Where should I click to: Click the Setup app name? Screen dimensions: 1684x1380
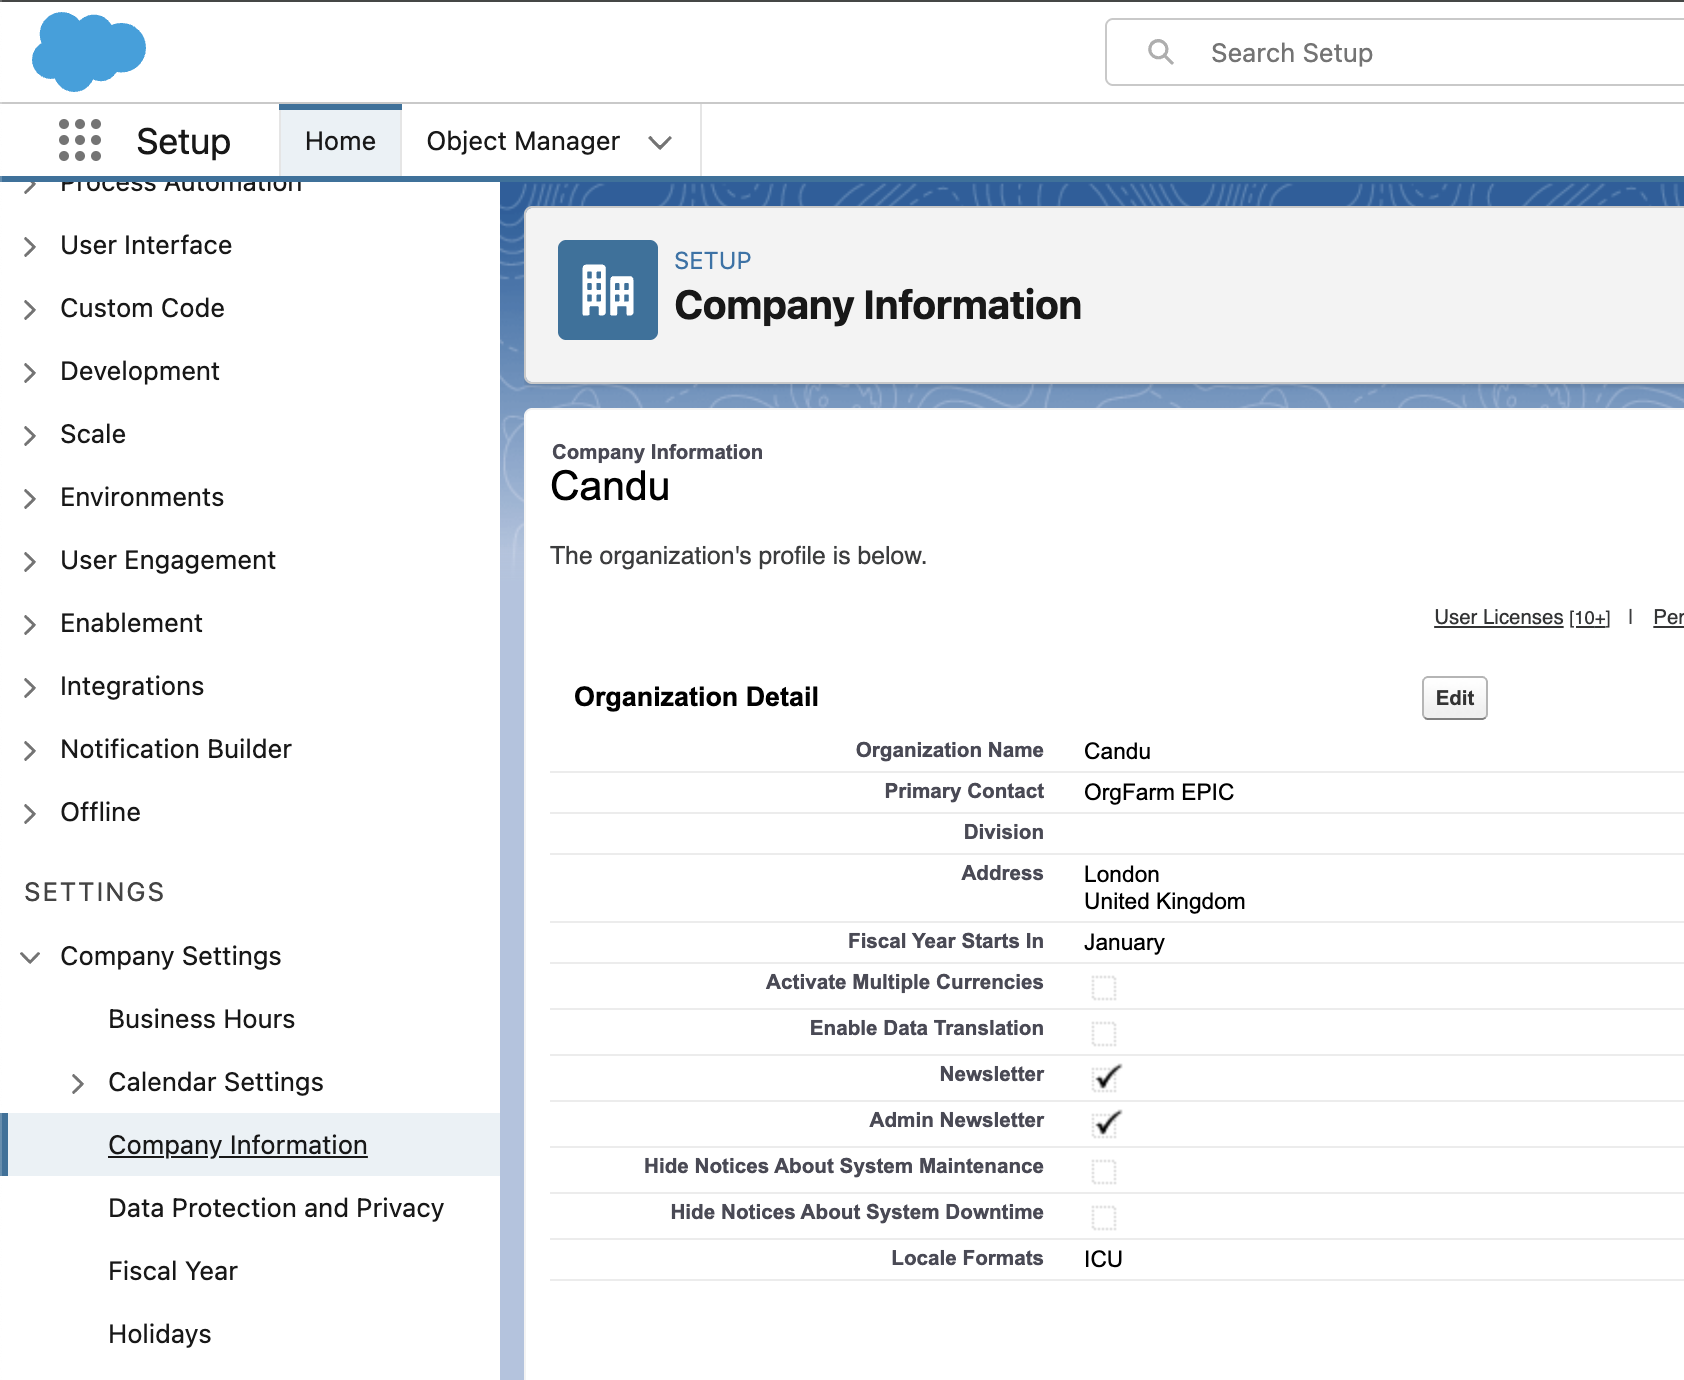(x=184, y=141)
